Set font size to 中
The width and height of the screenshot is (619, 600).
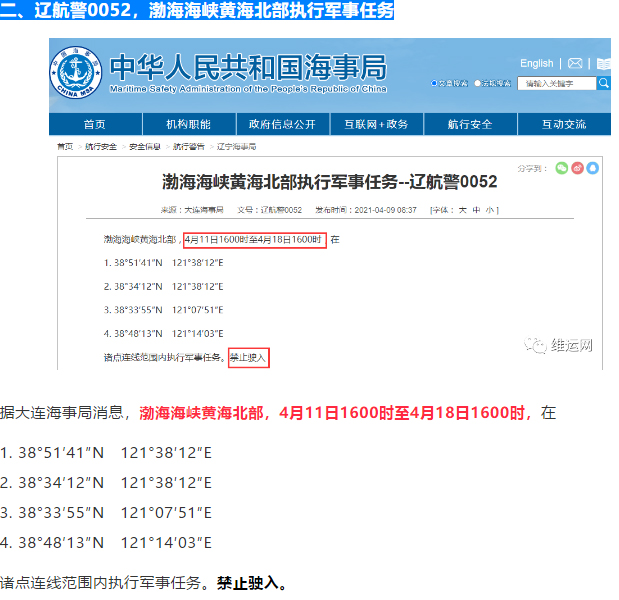pyautogui.click(x=476, y=210)
